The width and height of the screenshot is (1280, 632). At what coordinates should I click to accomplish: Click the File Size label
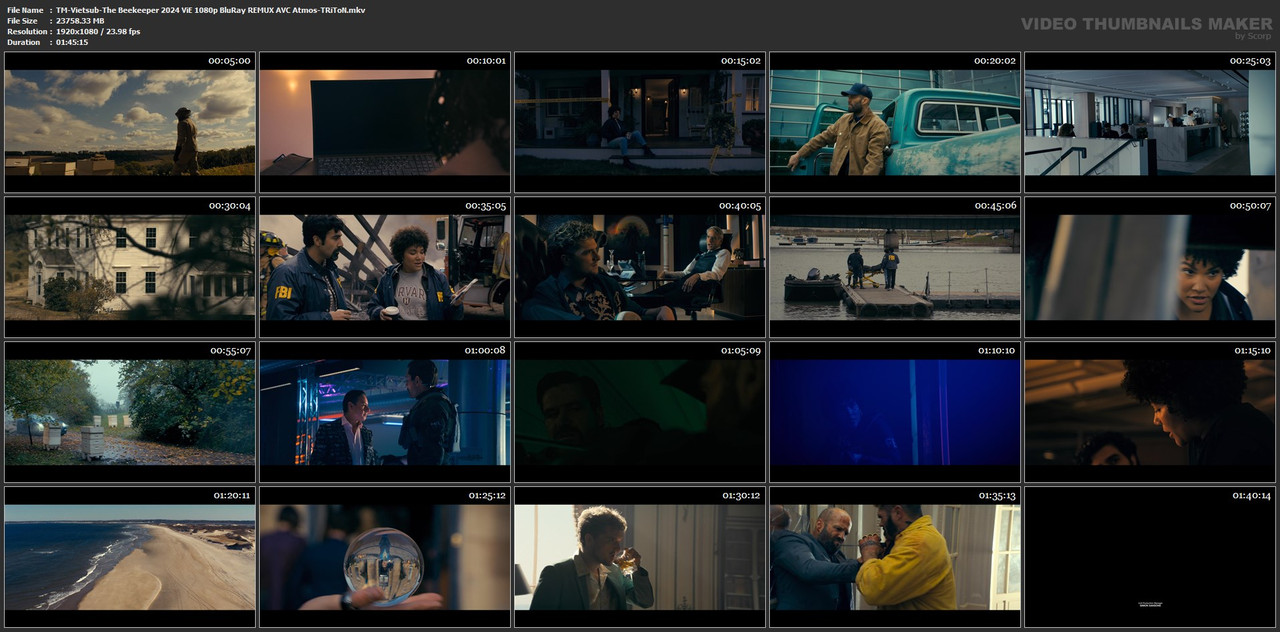coord(22,21)
